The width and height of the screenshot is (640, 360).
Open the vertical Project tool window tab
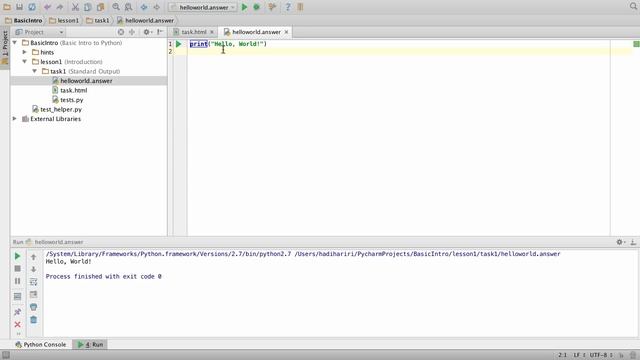[x=5, y=47]
